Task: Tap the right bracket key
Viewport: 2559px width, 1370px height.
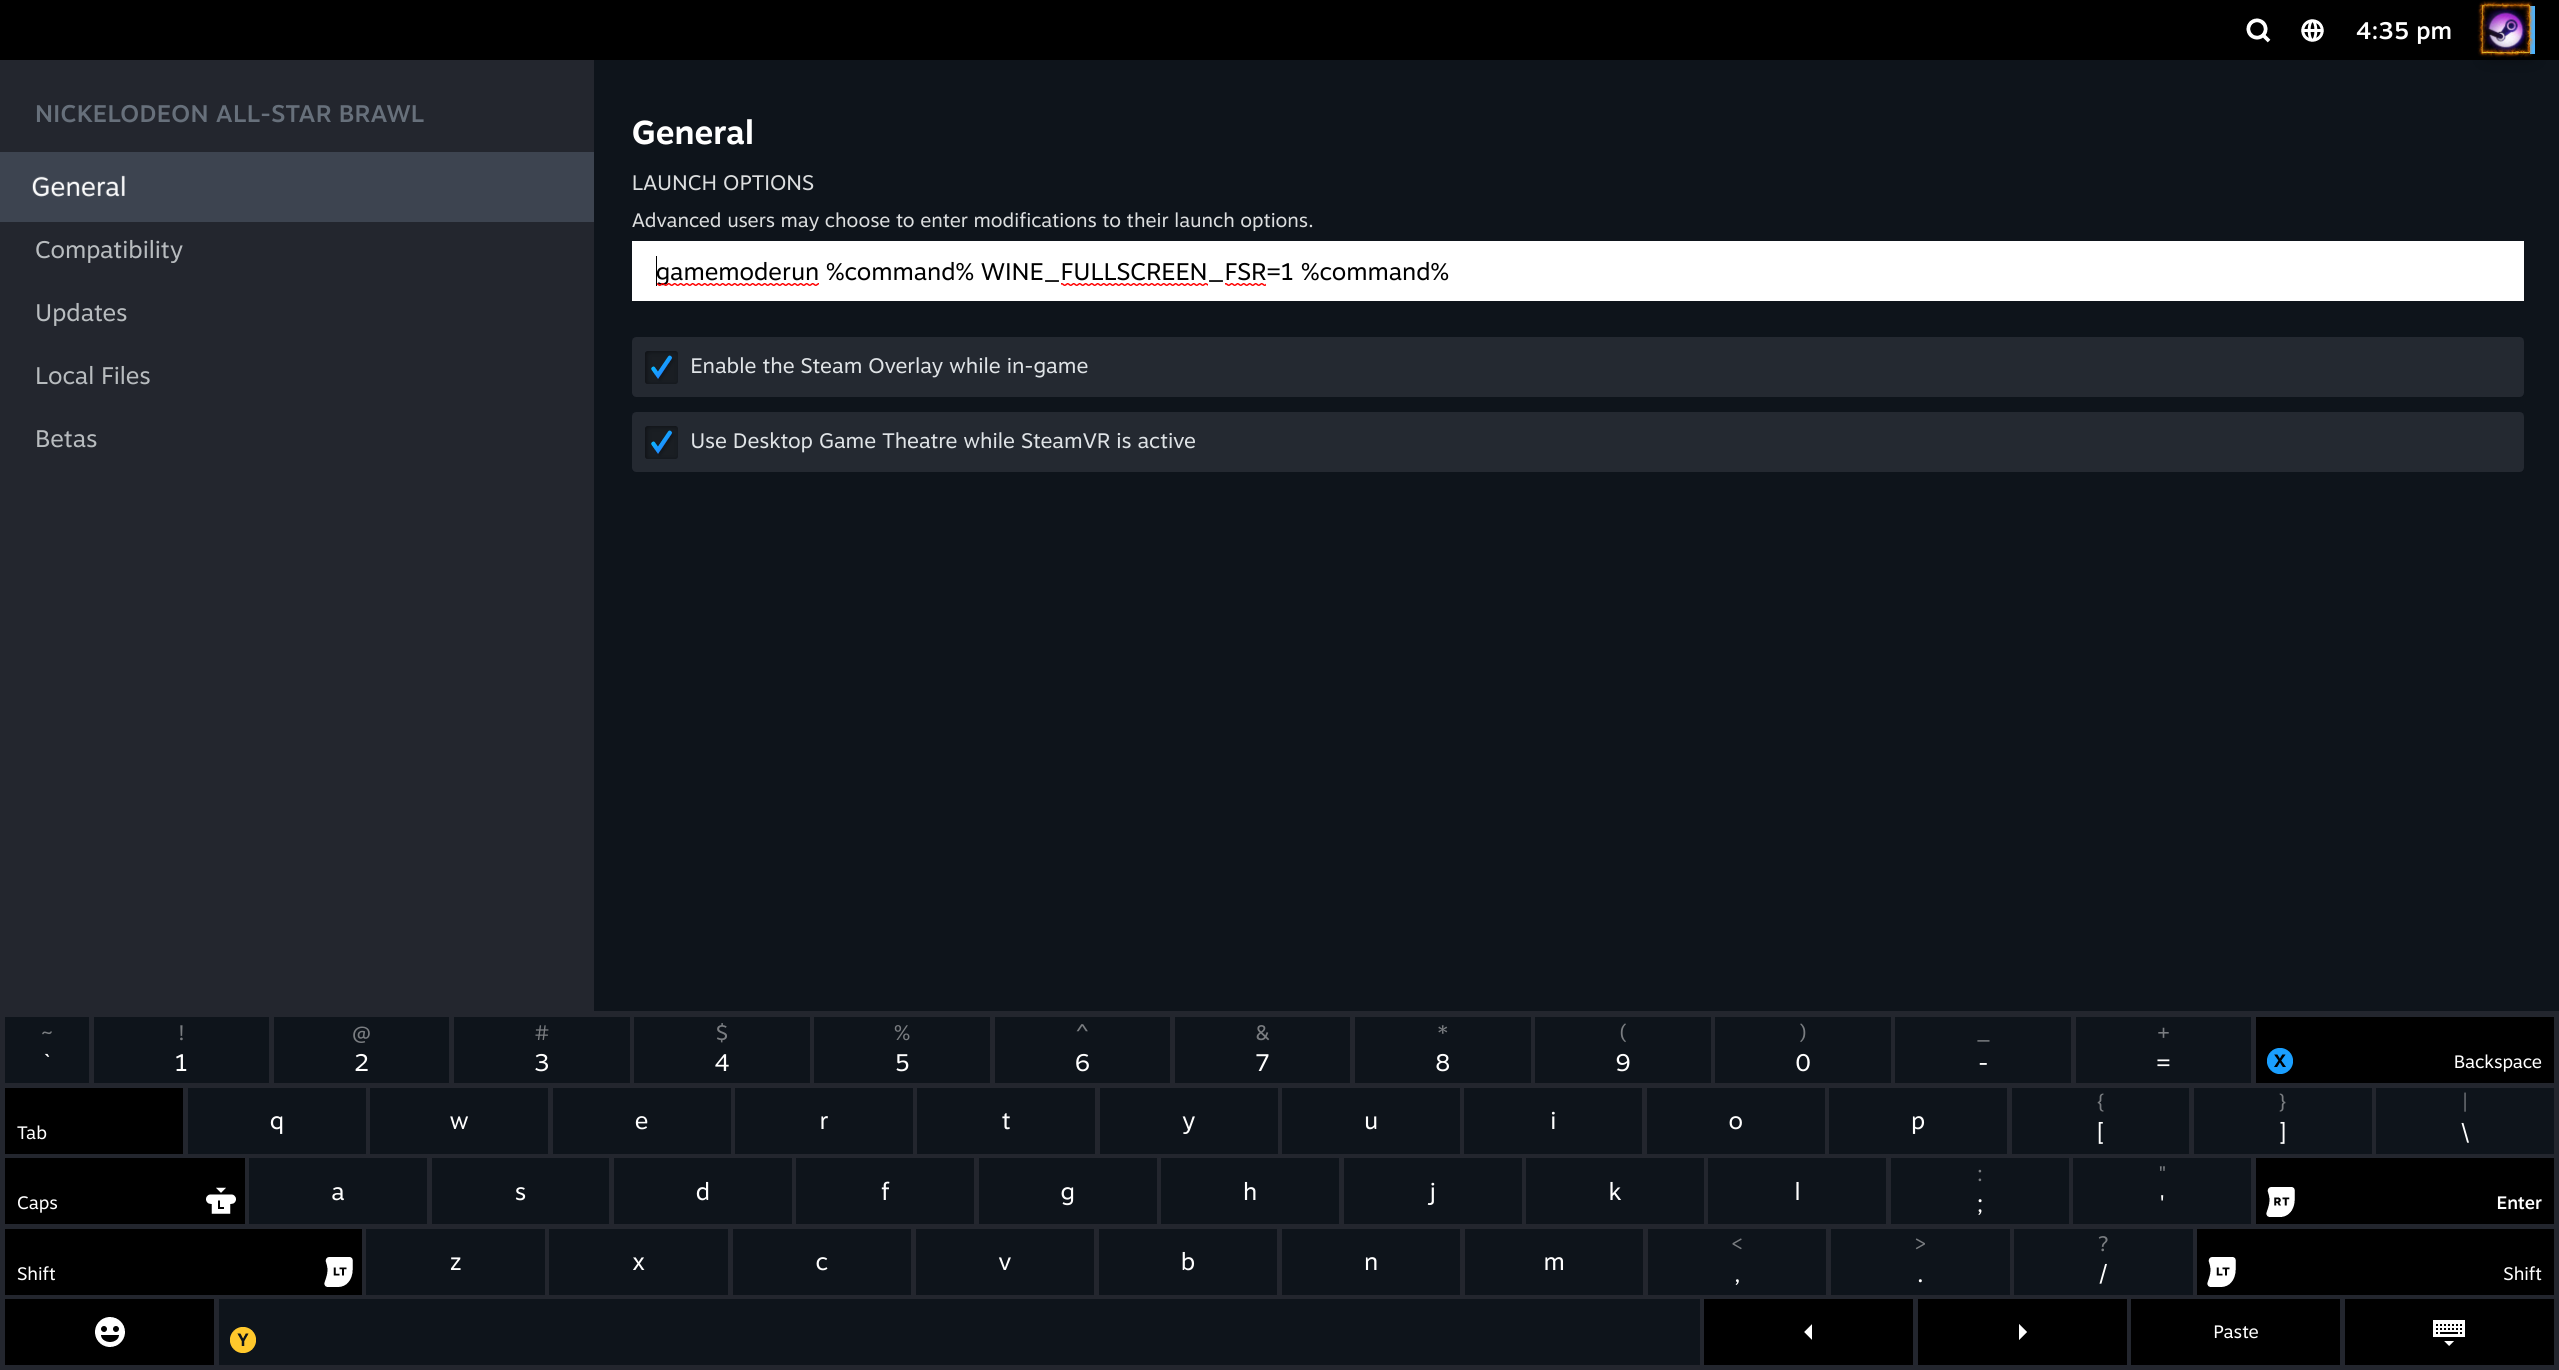Action: pos(2282,1121)
